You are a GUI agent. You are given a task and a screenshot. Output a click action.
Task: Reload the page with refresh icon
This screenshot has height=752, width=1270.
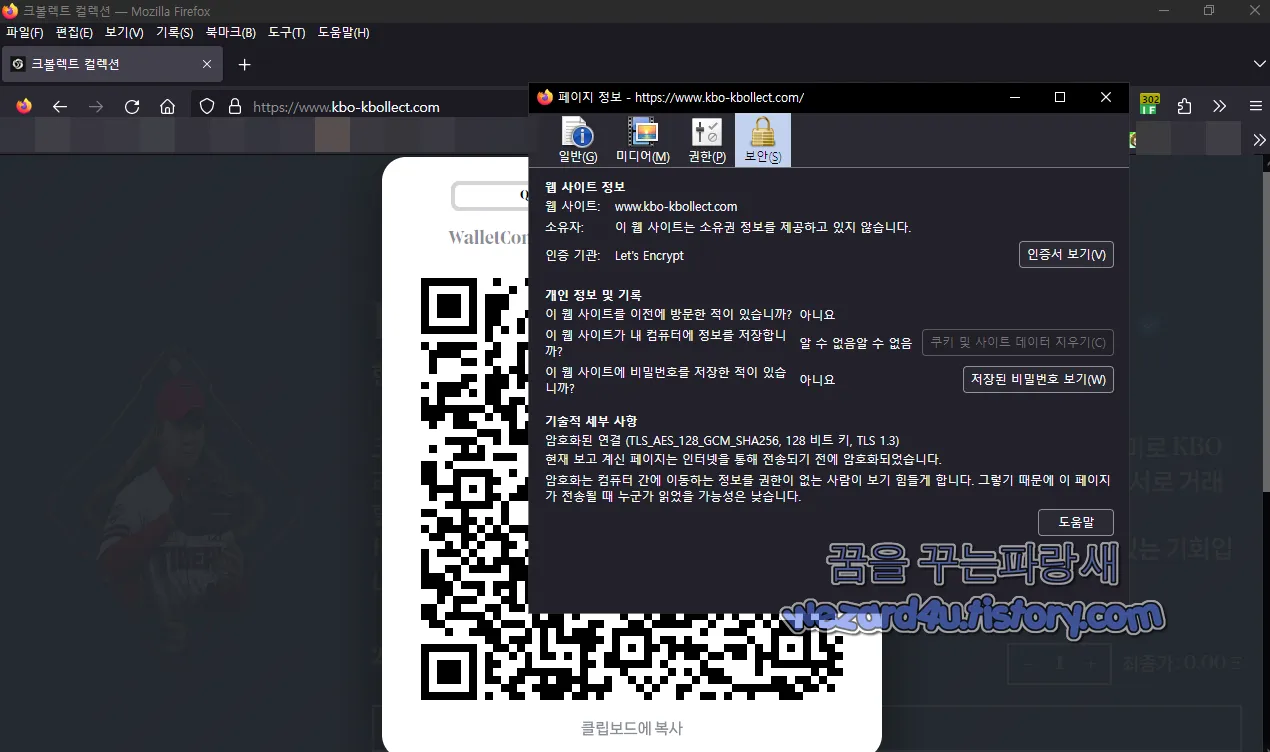(132, 107)
